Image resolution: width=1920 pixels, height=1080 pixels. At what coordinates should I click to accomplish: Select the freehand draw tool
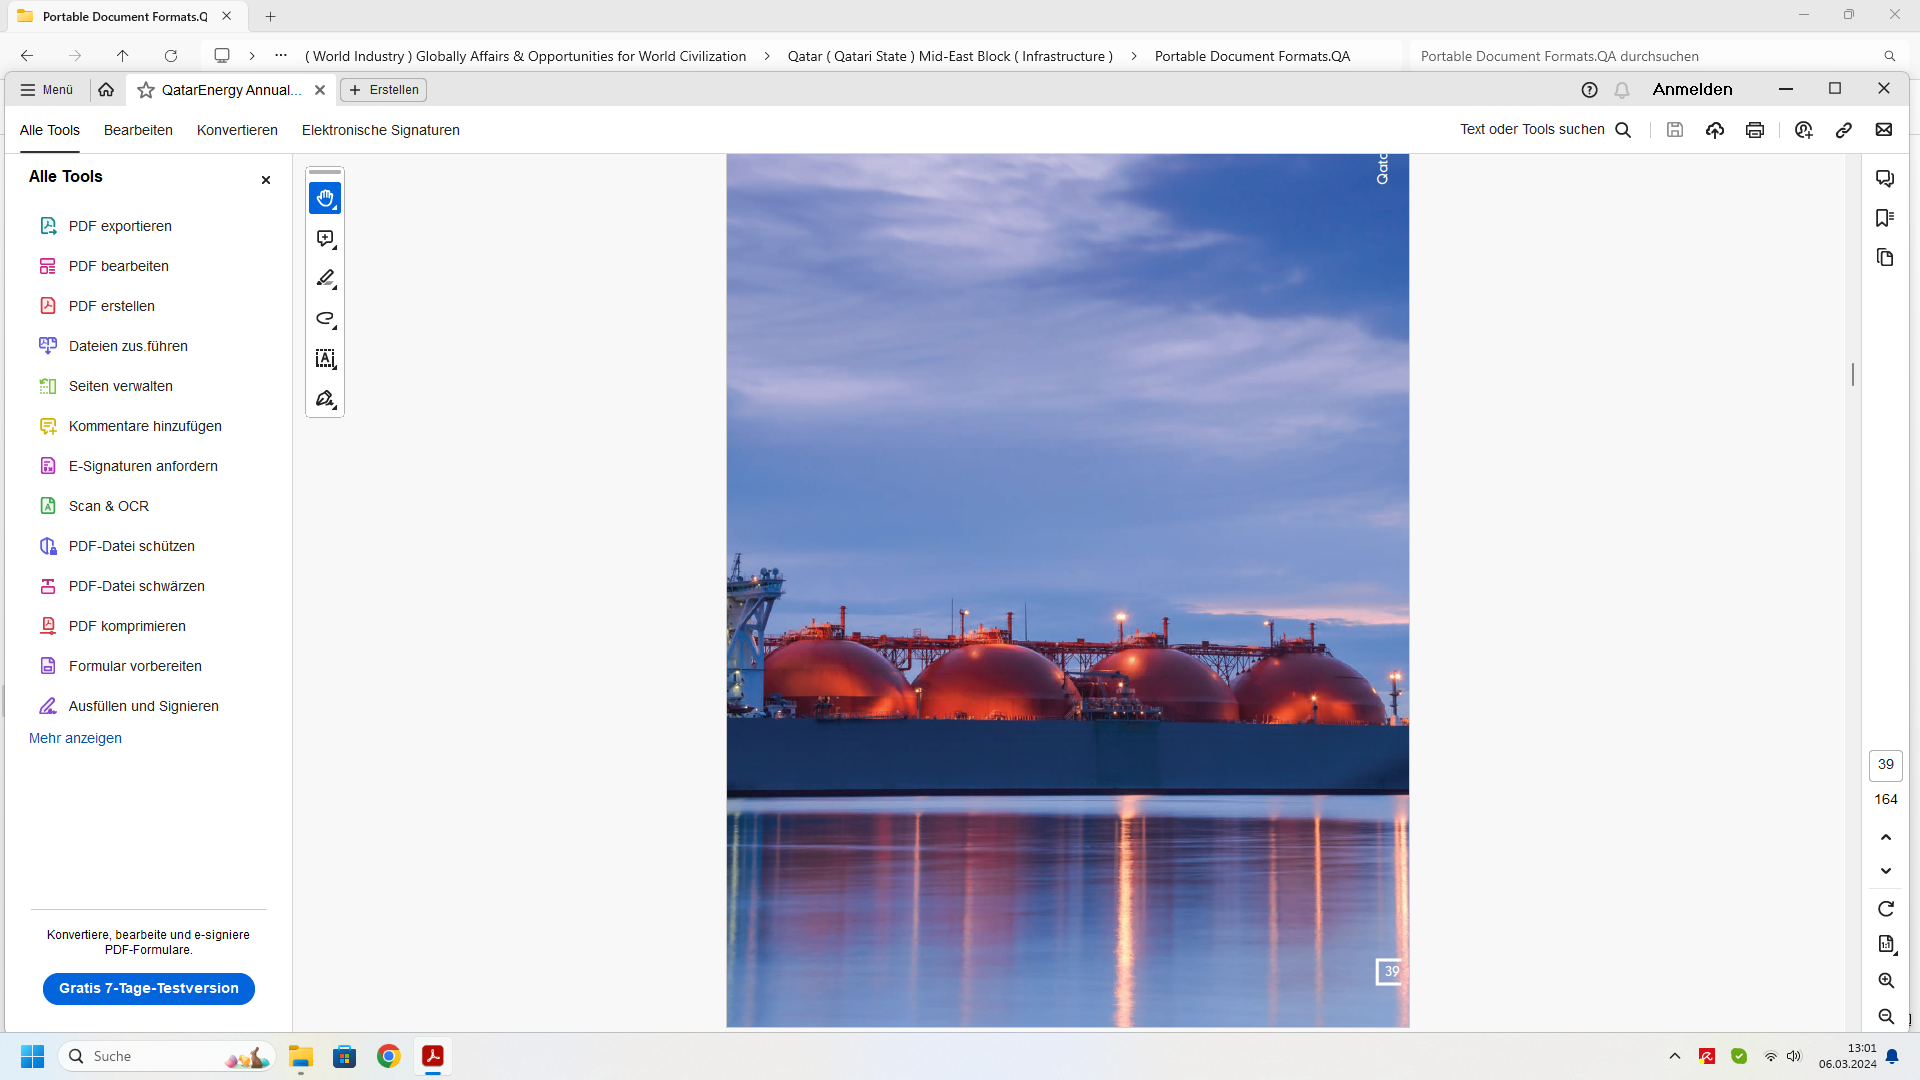point(325,319)
